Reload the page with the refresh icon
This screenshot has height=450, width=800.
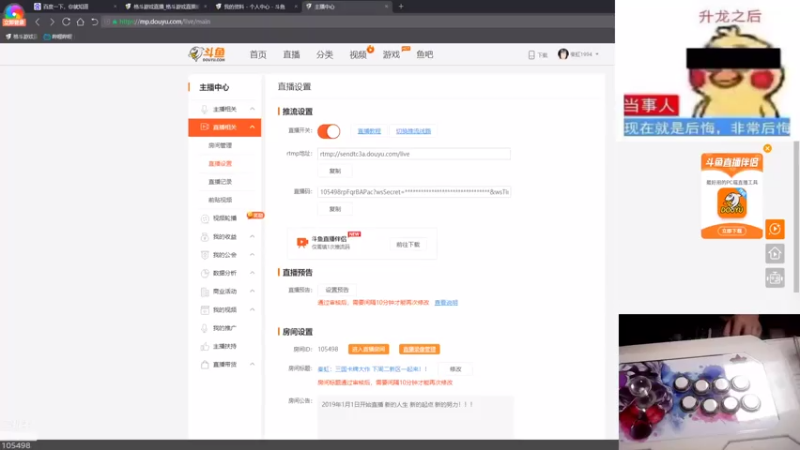pos(66,22)
